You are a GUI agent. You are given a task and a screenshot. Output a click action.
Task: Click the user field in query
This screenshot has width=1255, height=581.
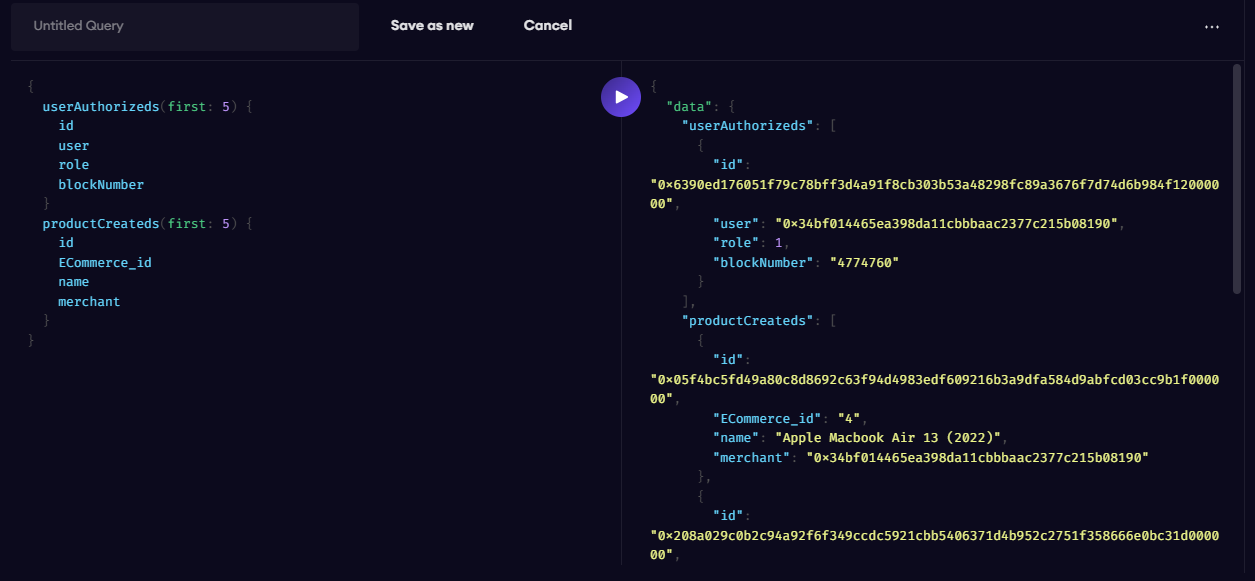coord(74,145)
